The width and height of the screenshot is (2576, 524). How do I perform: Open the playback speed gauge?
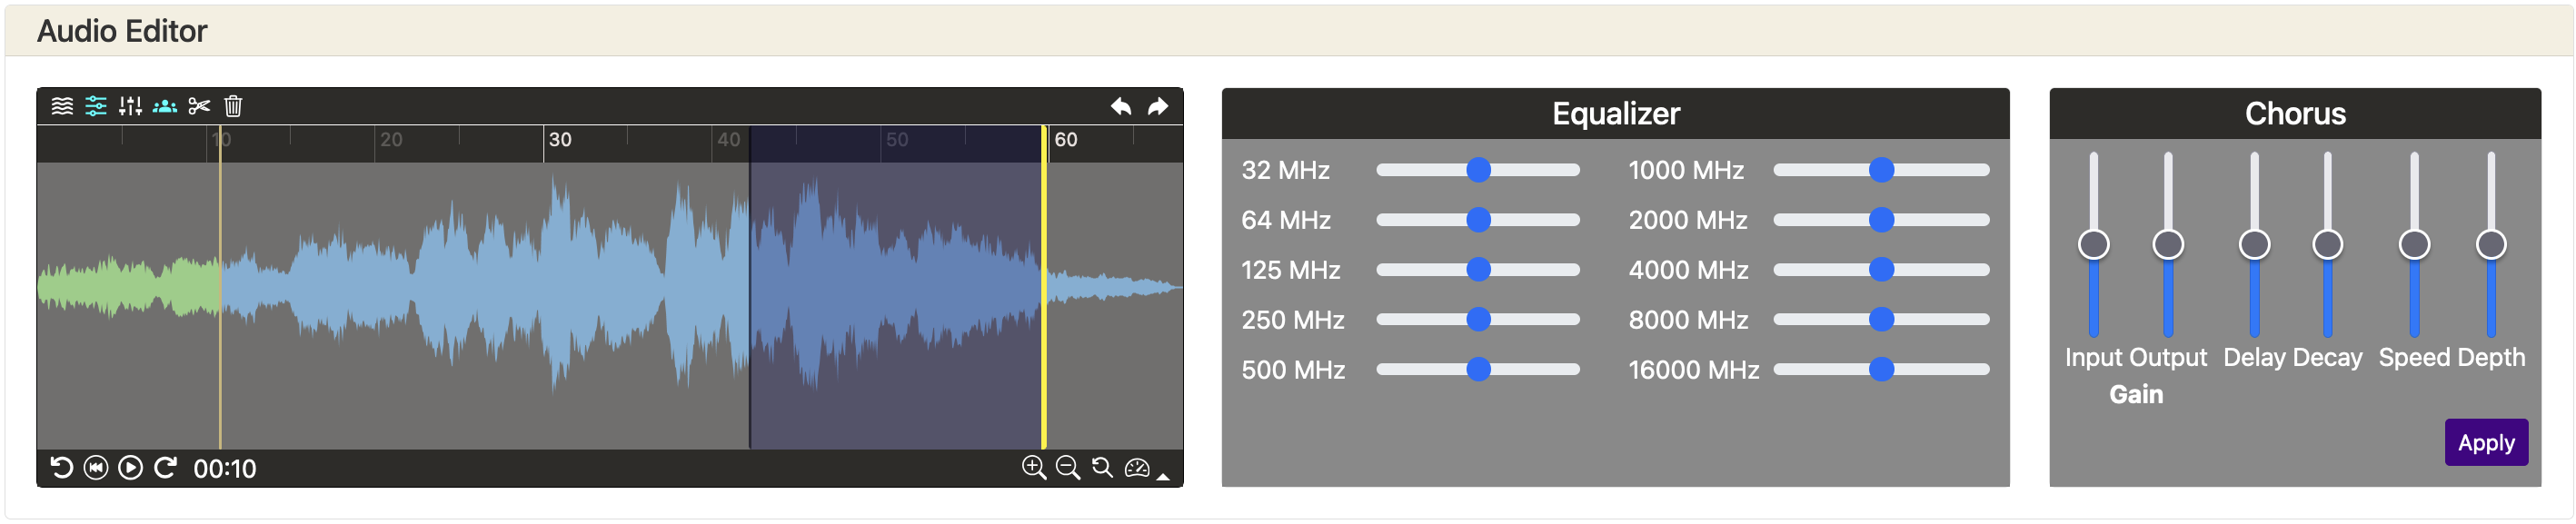[1137, 468]
